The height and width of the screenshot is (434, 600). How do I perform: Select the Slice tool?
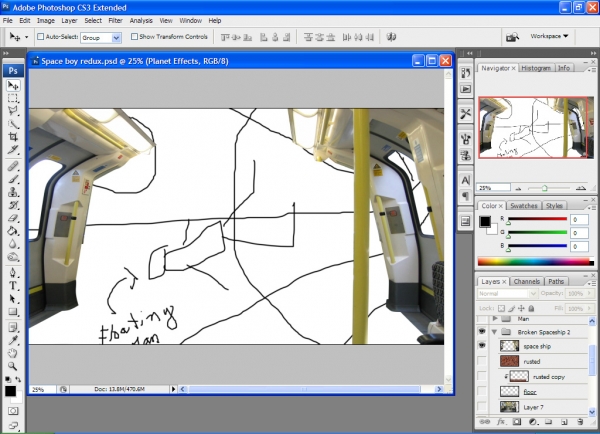pyautogui.click(x=13, y=150)
